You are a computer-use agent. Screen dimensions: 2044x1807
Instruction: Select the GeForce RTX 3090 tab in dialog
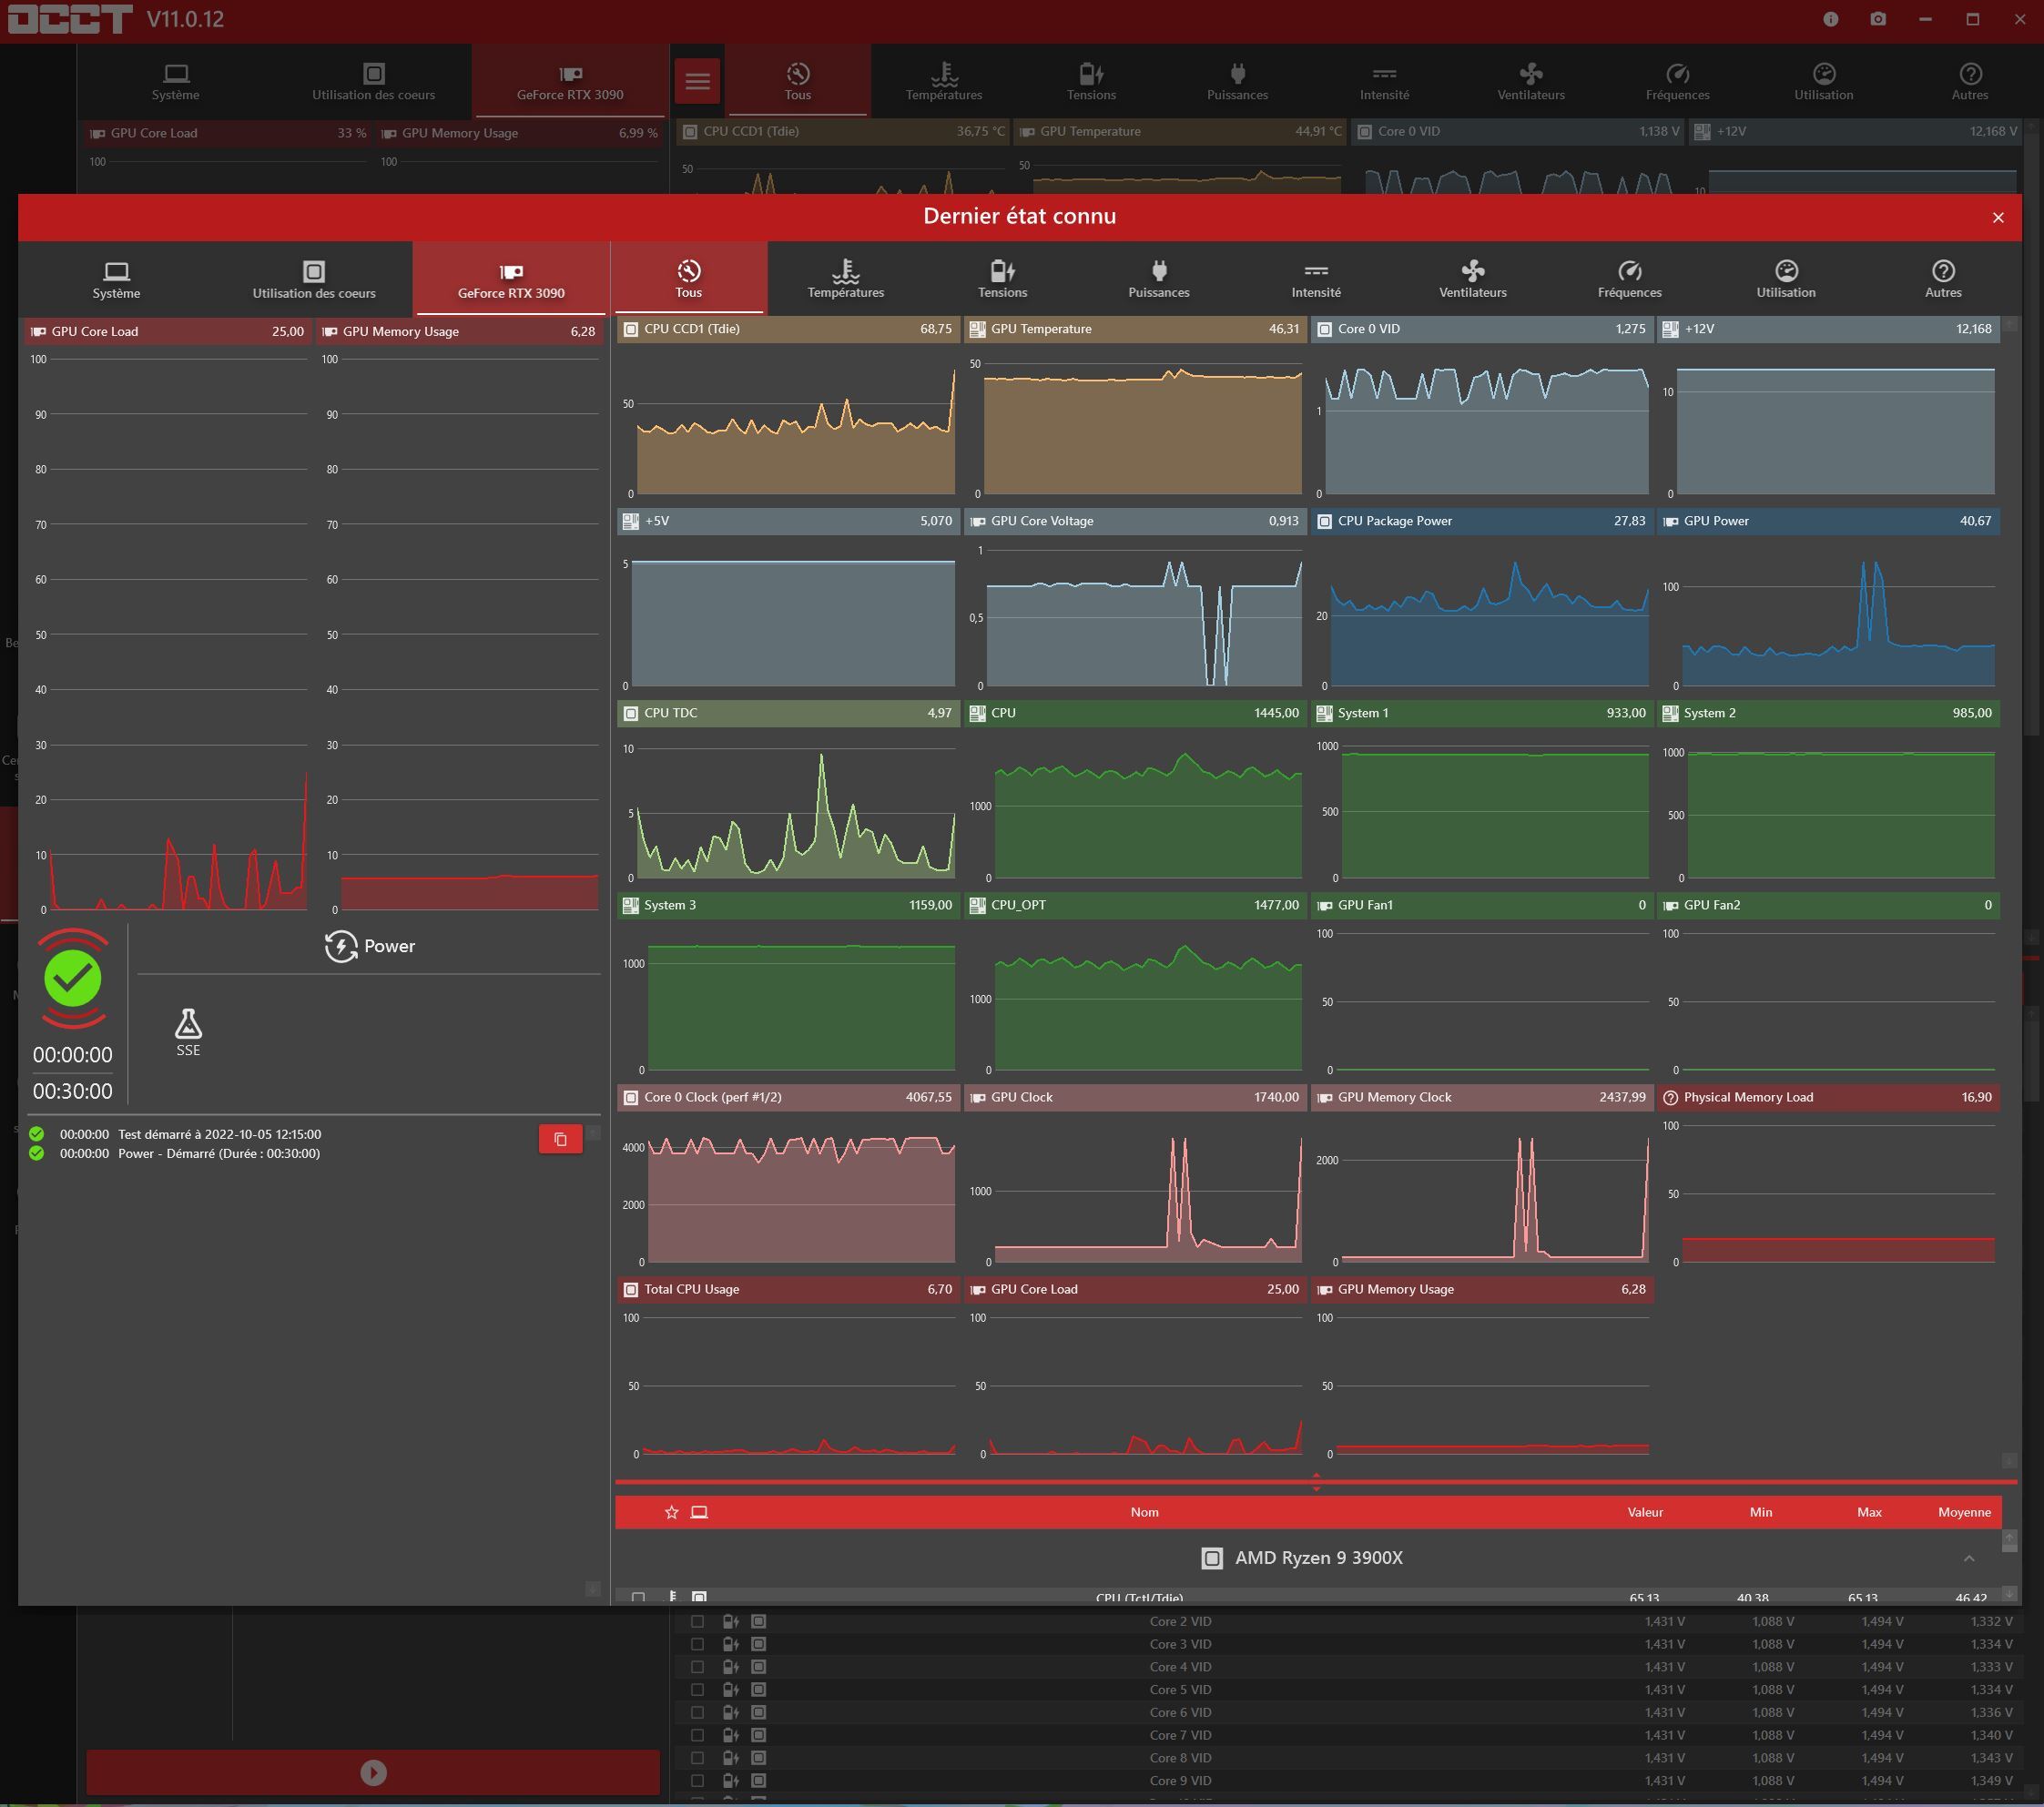click(x=511, y=280)
